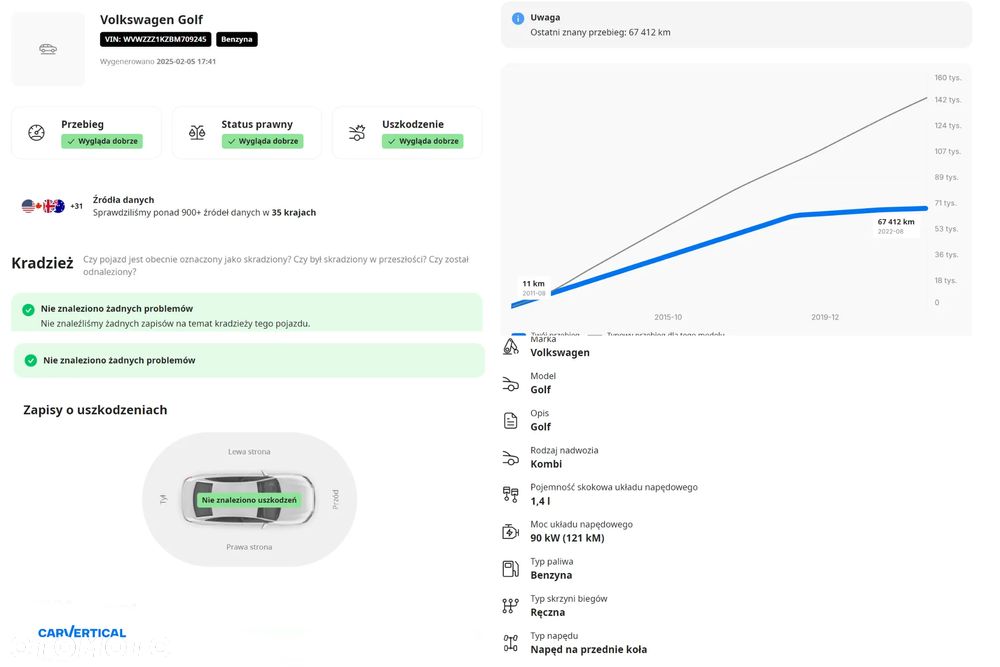Click the Napęd na przednie koła value
This screenshot has height=667, width=1000.
click(x=589, y=650)
